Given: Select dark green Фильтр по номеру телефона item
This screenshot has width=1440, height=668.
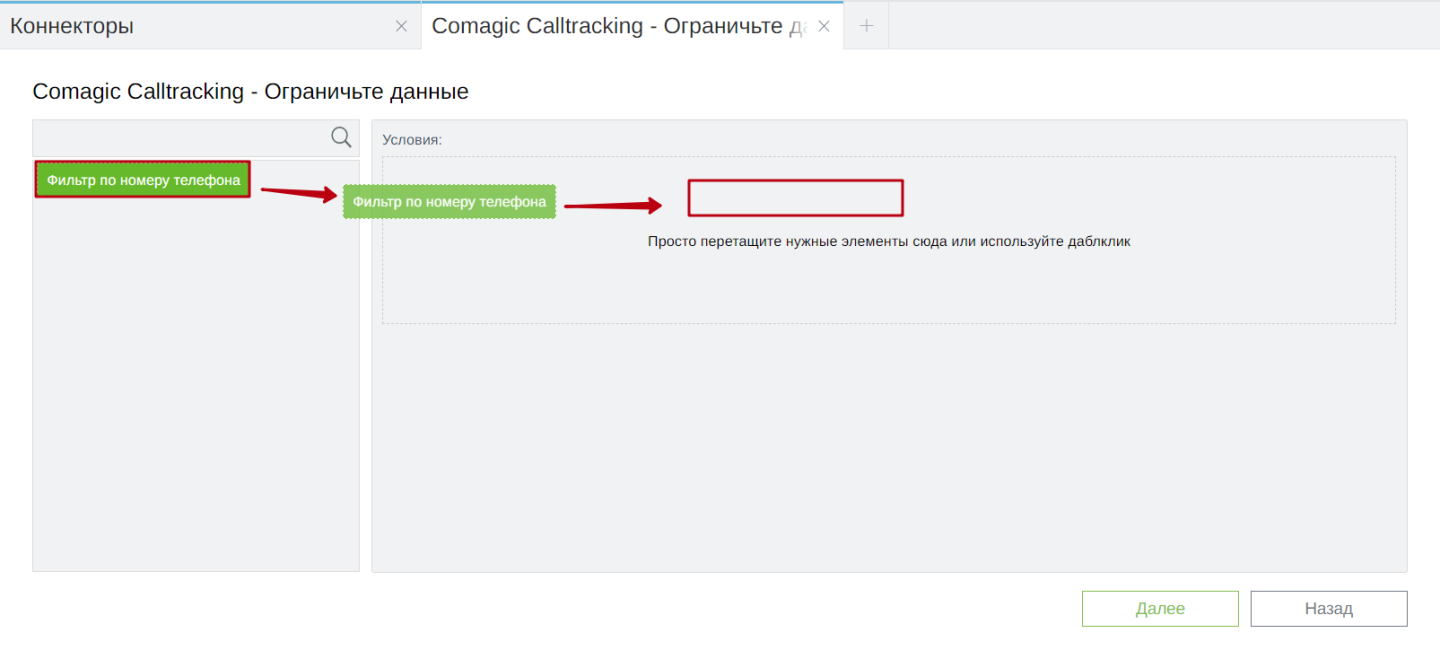Looking at the screenshot, I should pos(143,180).
